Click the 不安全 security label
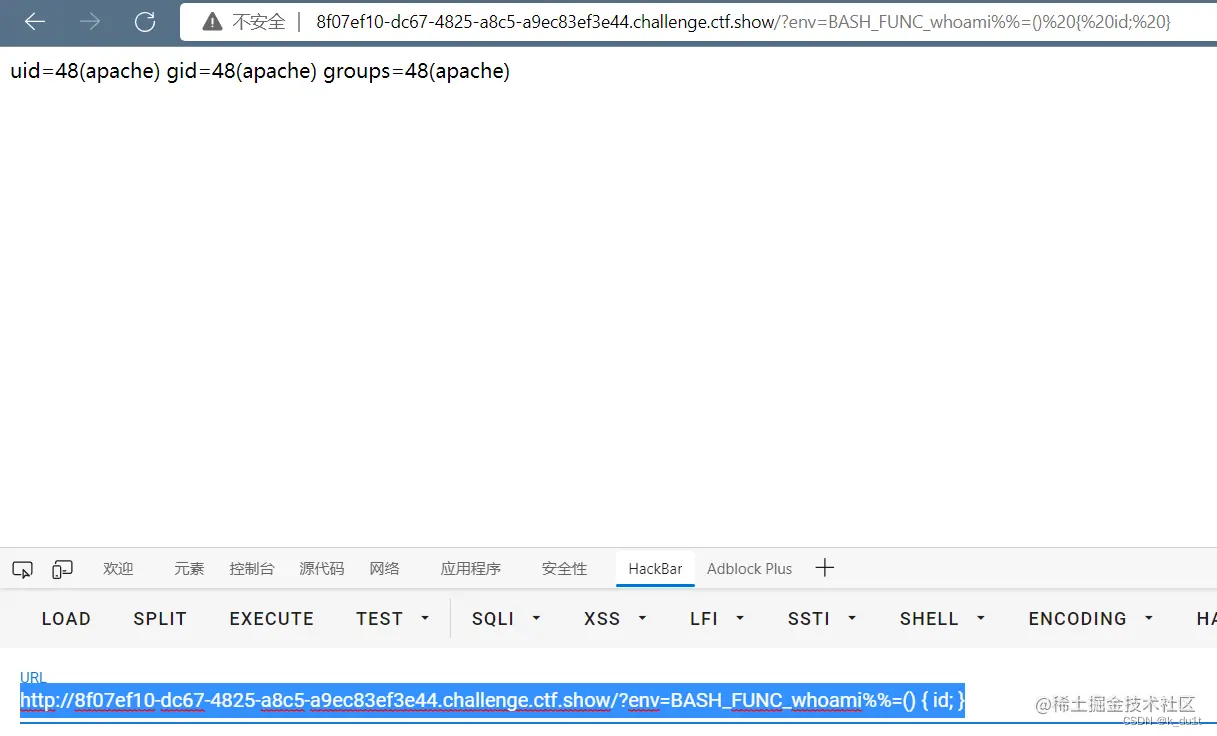The image size is (1217, 736). [x=259, y=22]
